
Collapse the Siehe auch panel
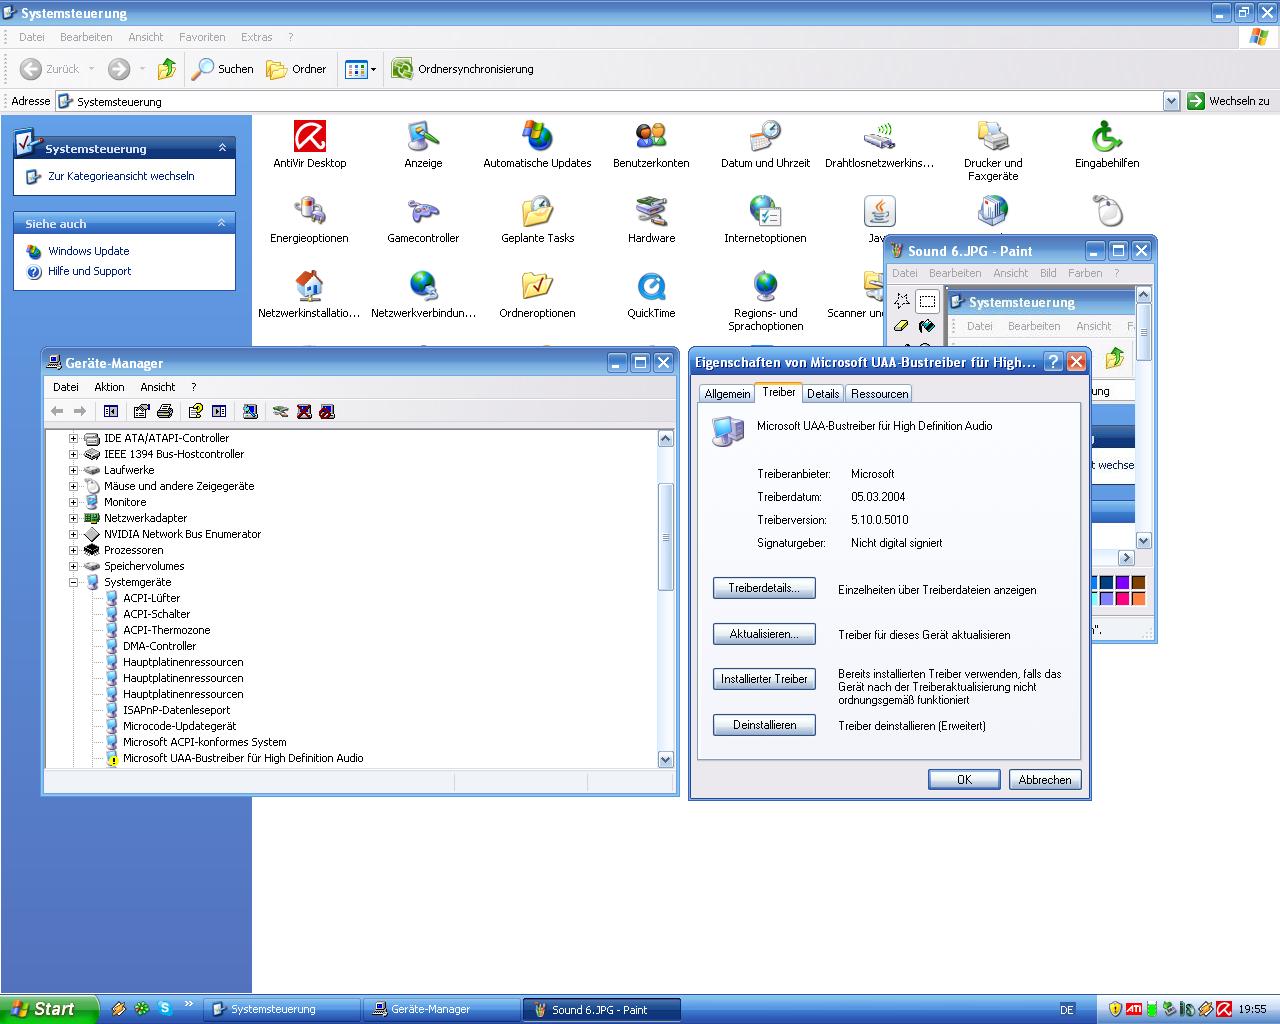[222, 223]
